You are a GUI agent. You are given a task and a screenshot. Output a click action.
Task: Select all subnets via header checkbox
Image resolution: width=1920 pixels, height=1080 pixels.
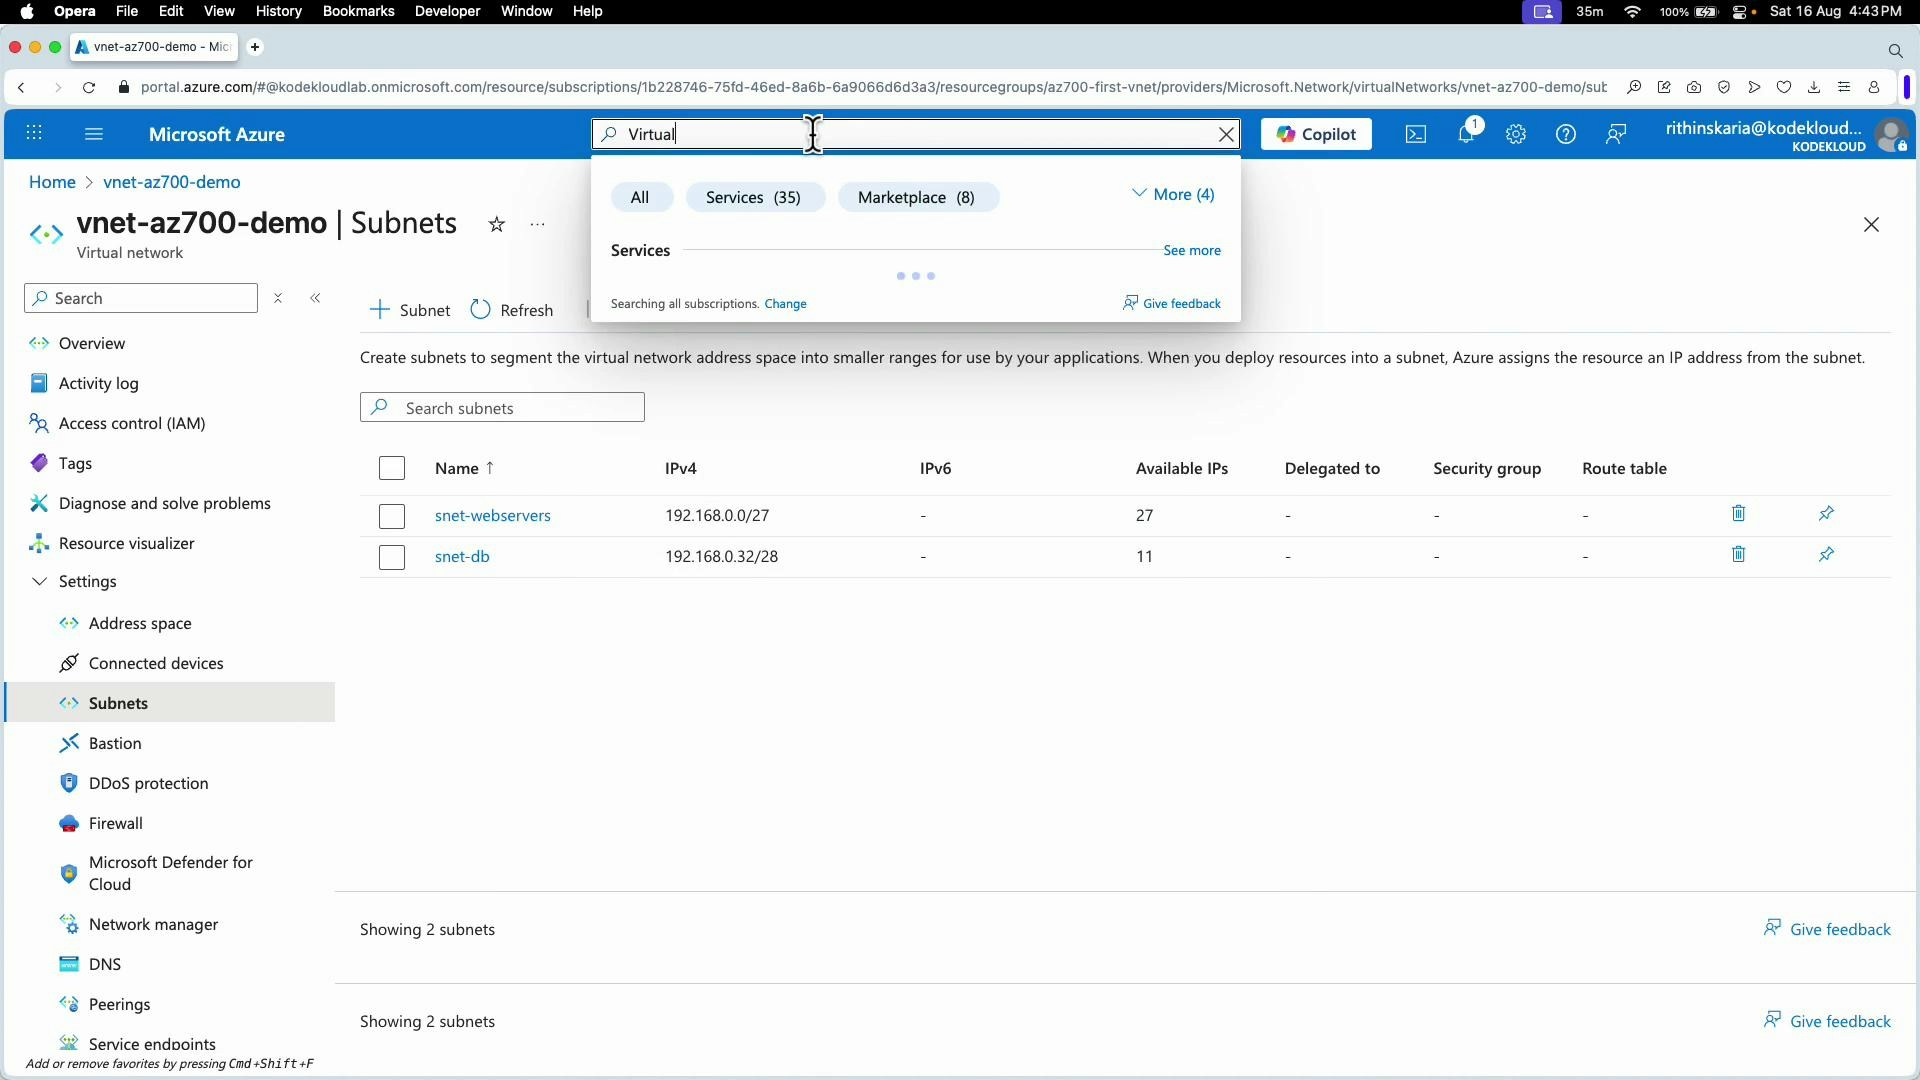pos(392,467)
